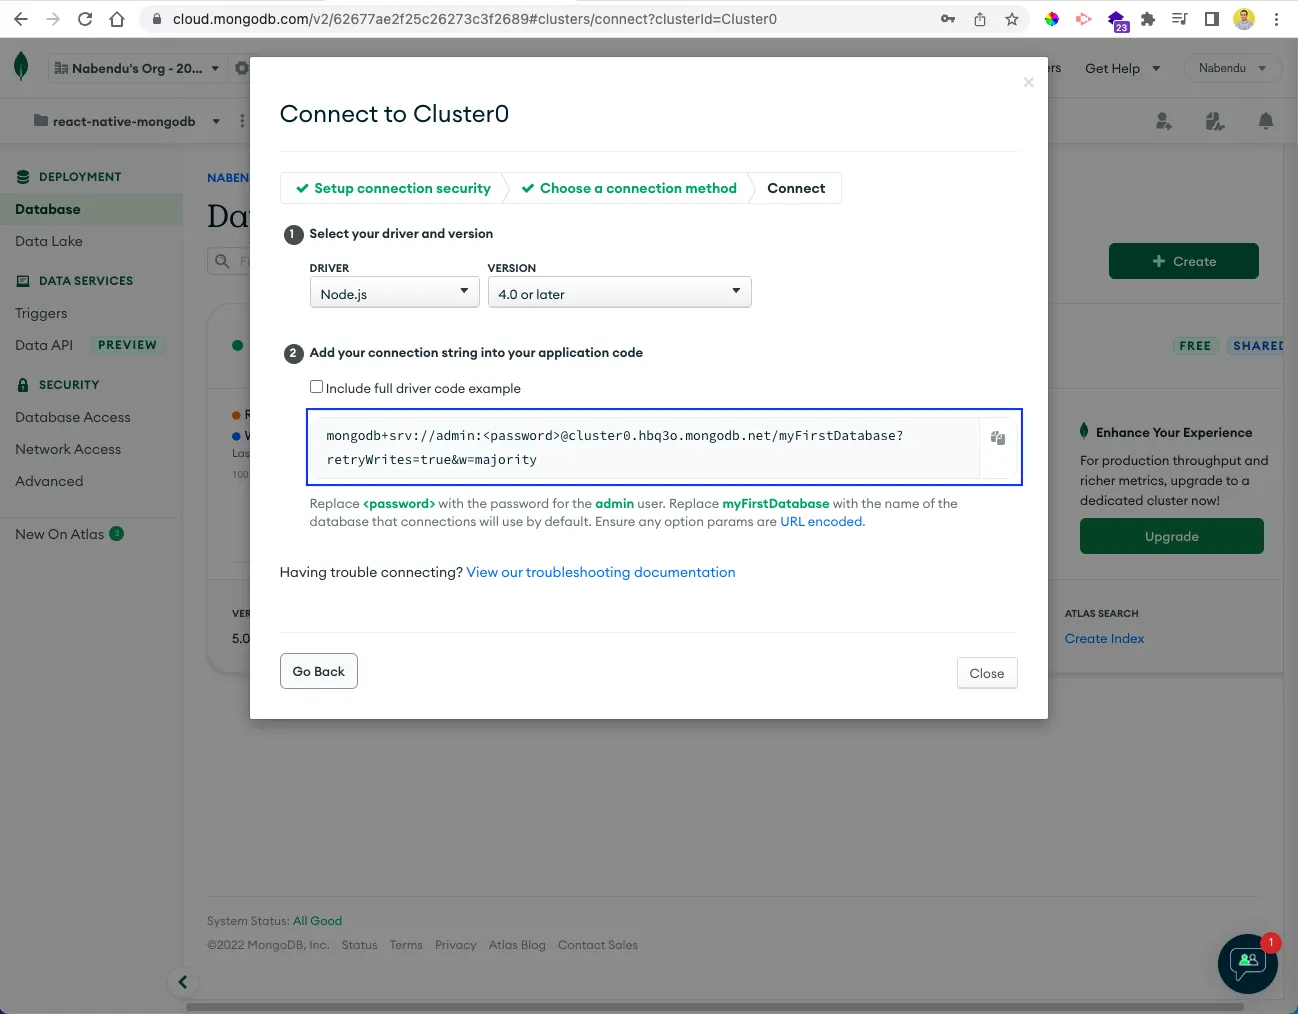Viewport: 1298px width, 1014px height.
Task: Open the browser extensions puzzle icon
Action: [x=1148, y=19]
